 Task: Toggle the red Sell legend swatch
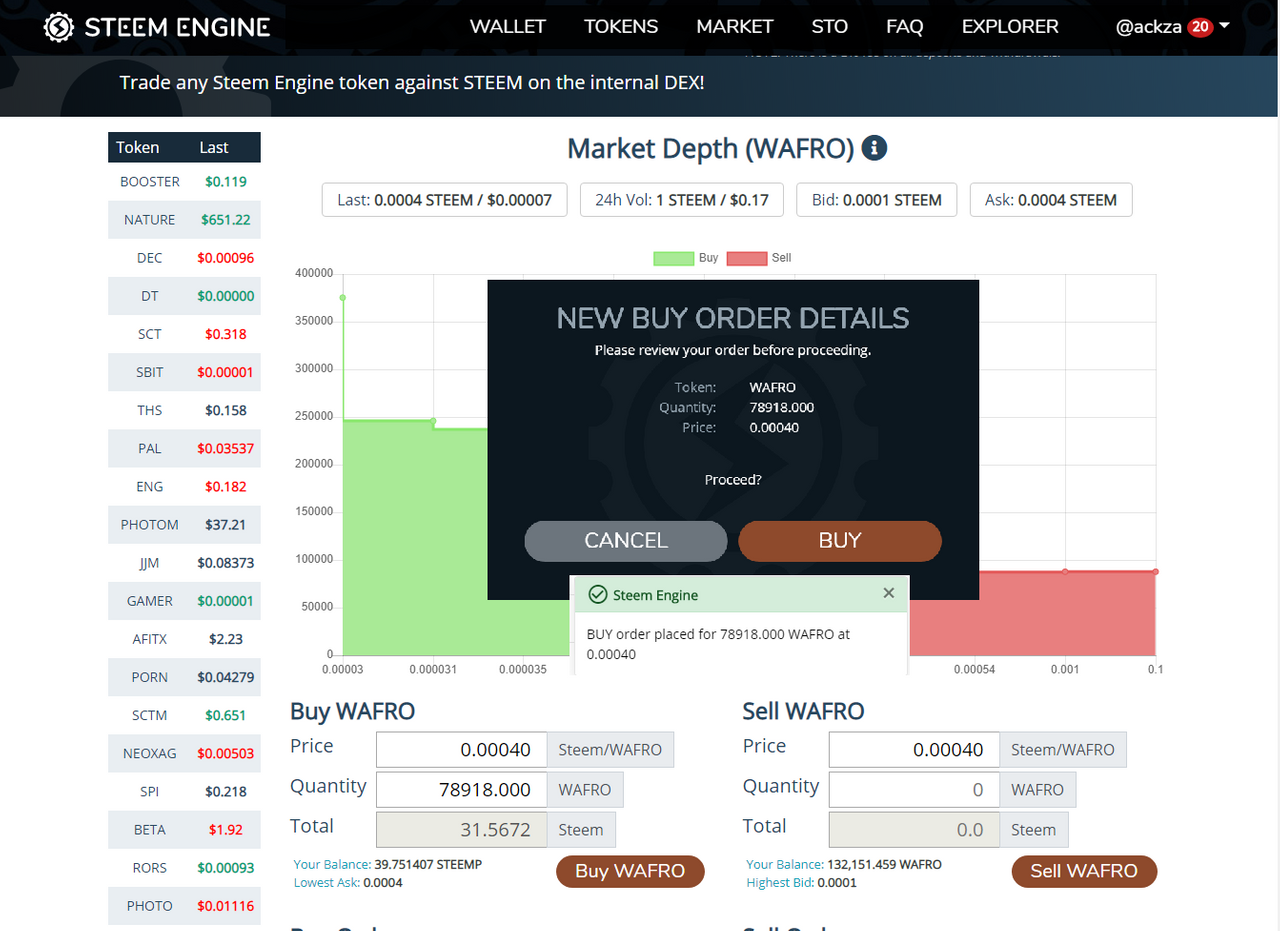(747, 258)
